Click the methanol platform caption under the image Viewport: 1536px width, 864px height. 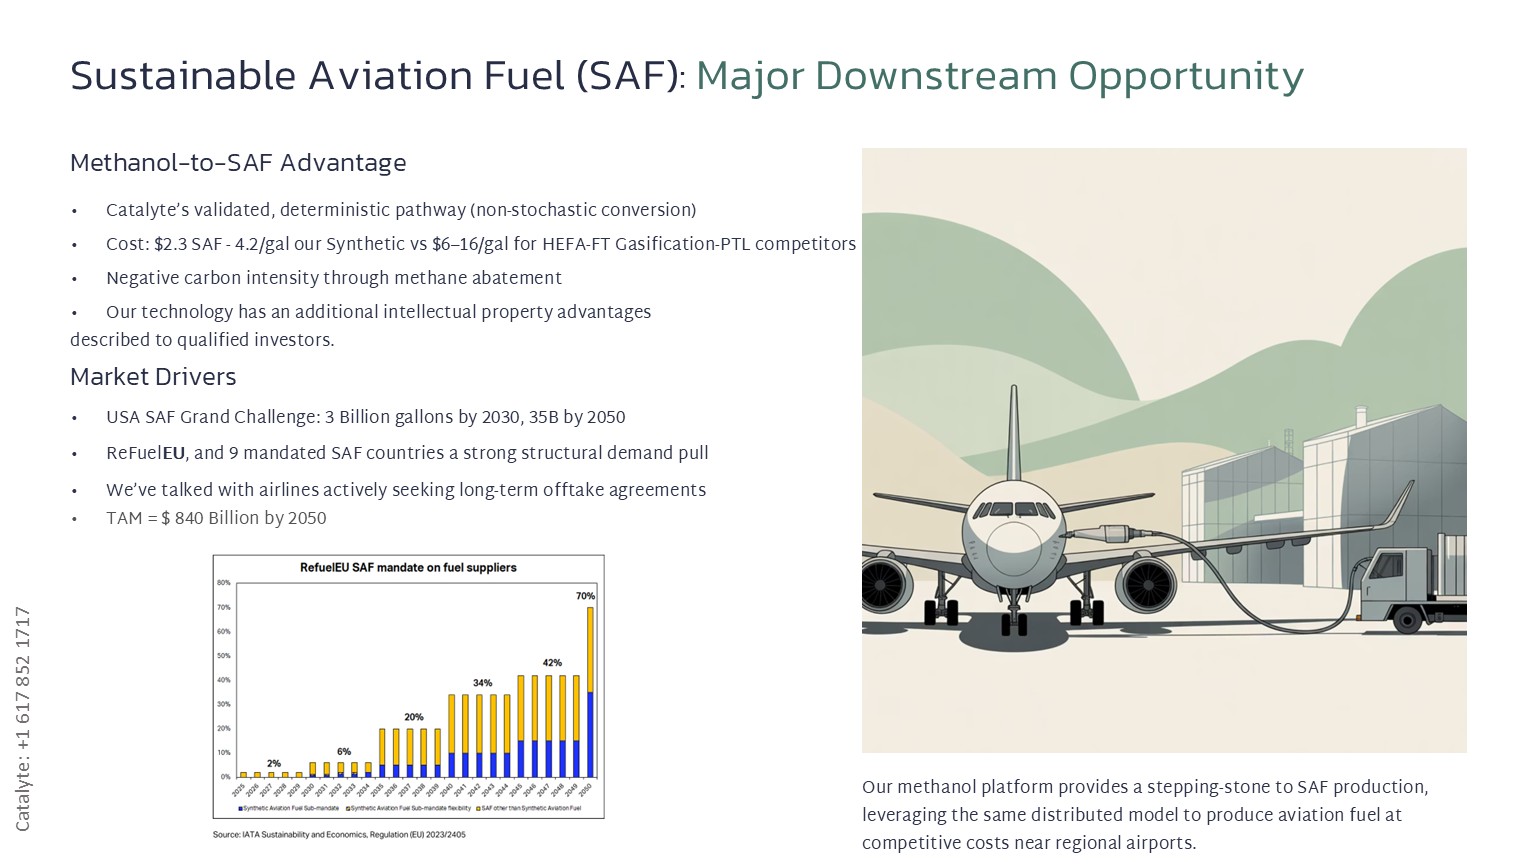[x=1145, y=815]
